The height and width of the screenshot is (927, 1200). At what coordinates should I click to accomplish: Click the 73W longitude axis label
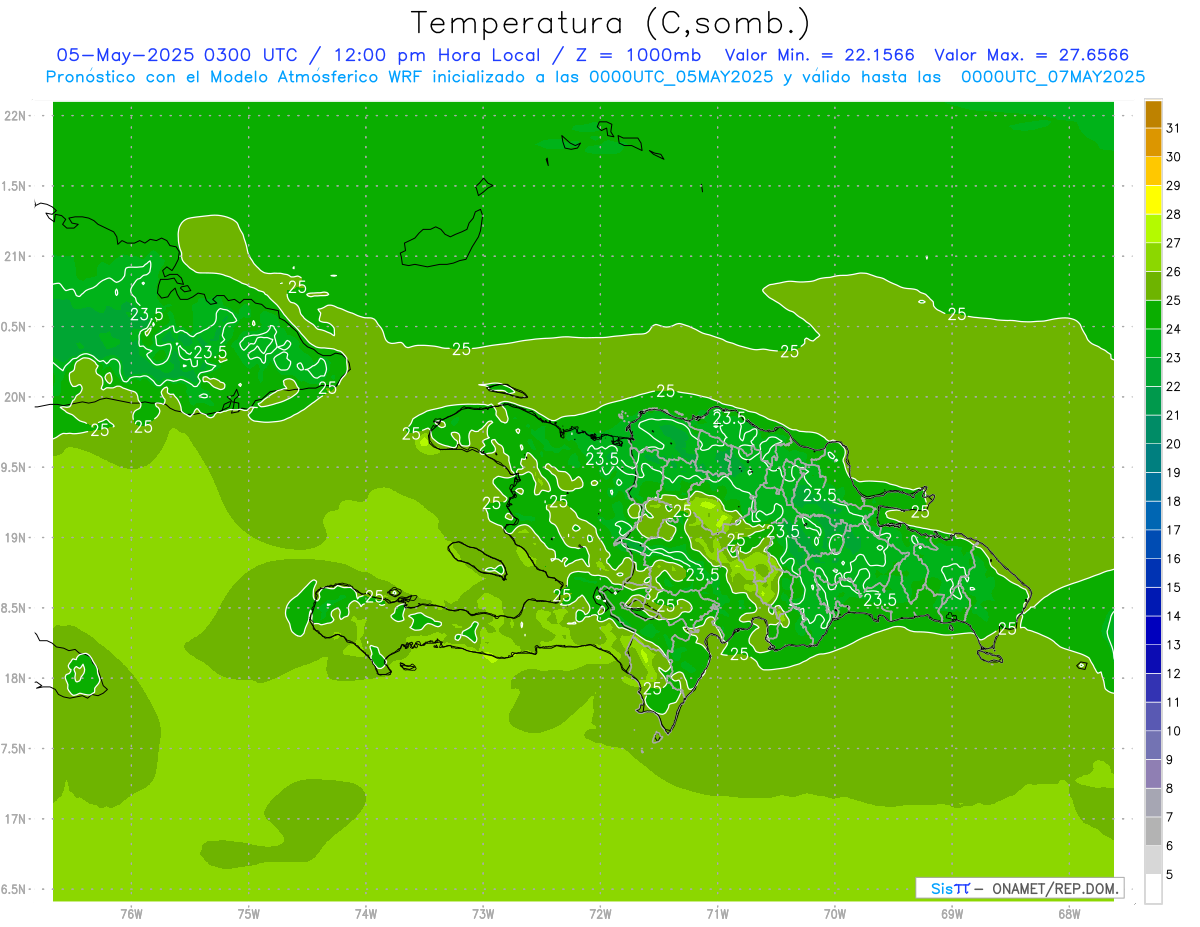coord(483,913)
